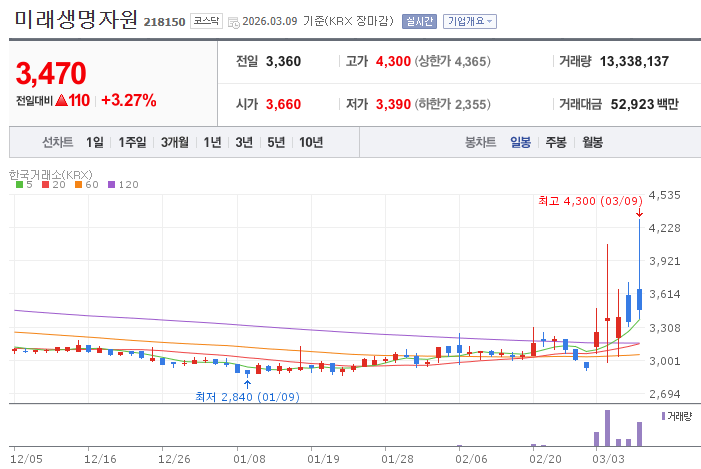Viewport: 701px width, 469px height.
Task: Select the 10년 line chart tab
Action: point(311,142)
